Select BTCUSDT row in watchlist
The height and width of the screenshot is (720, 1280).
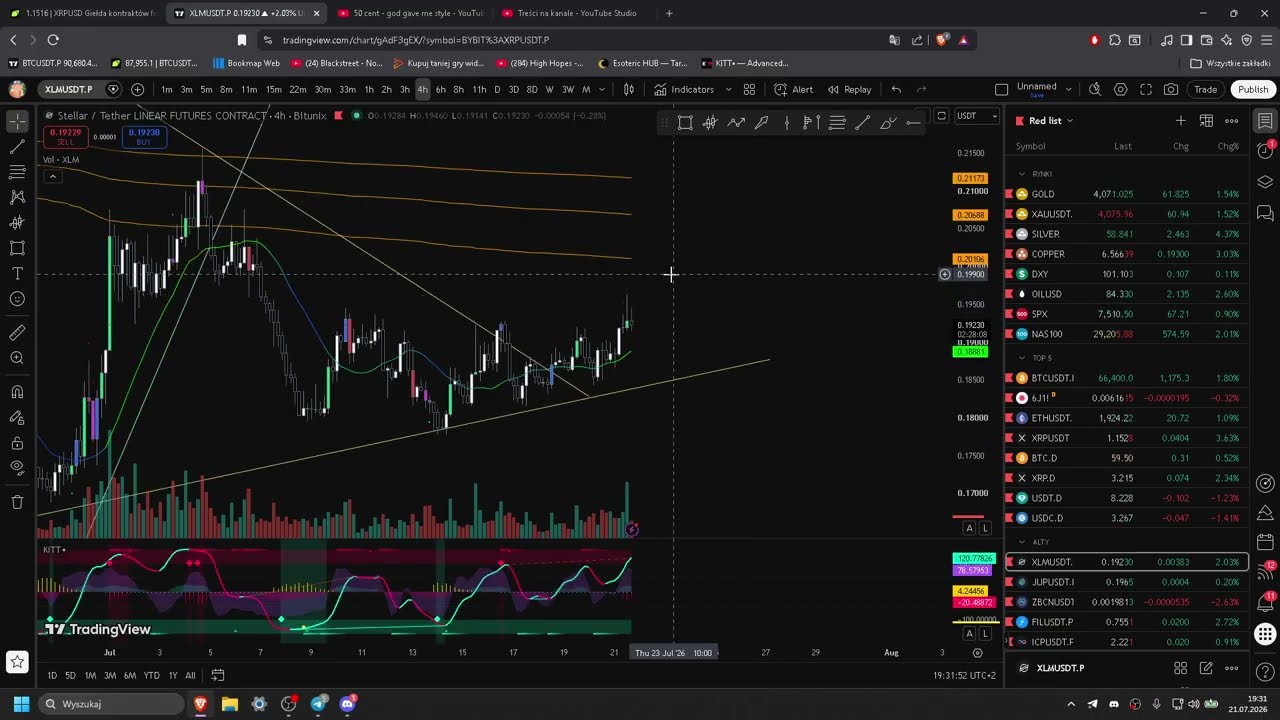(x=1127, y=378)
